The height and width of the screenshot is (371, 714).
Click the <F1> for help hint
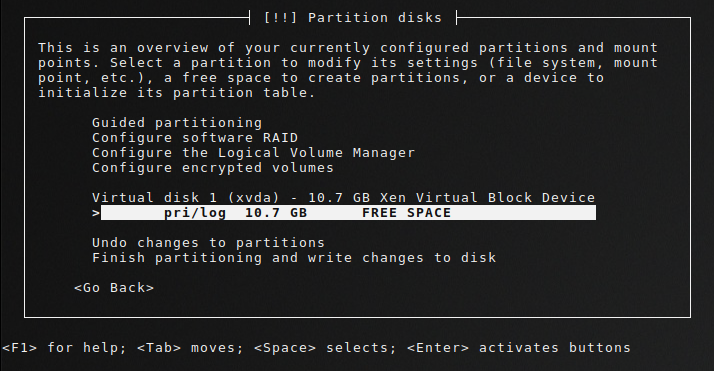pyautogui.click(x=64, y=348)
